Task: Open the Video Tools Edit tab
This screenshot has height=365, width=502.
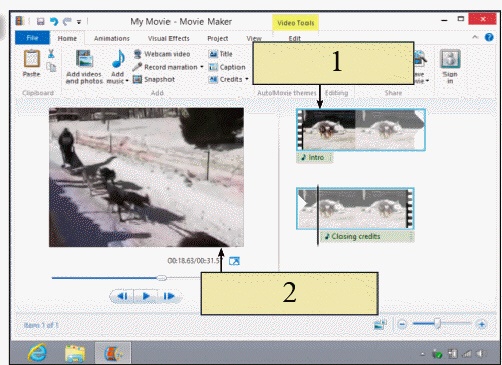Action: click(294, 38)
